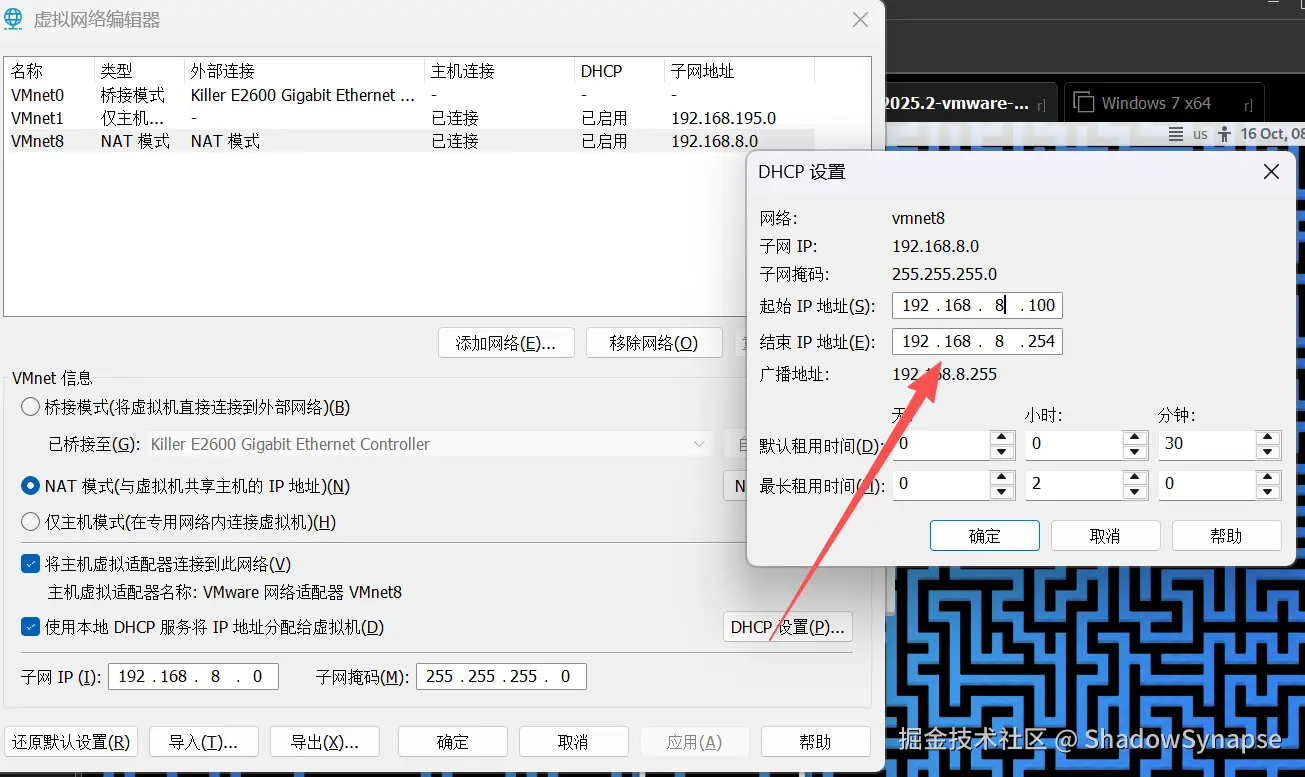The width and height of the screenshot is (1305, 777).
Task: Increase 最长租用时间 hours with up arrow
Action: click(1135, 478)
